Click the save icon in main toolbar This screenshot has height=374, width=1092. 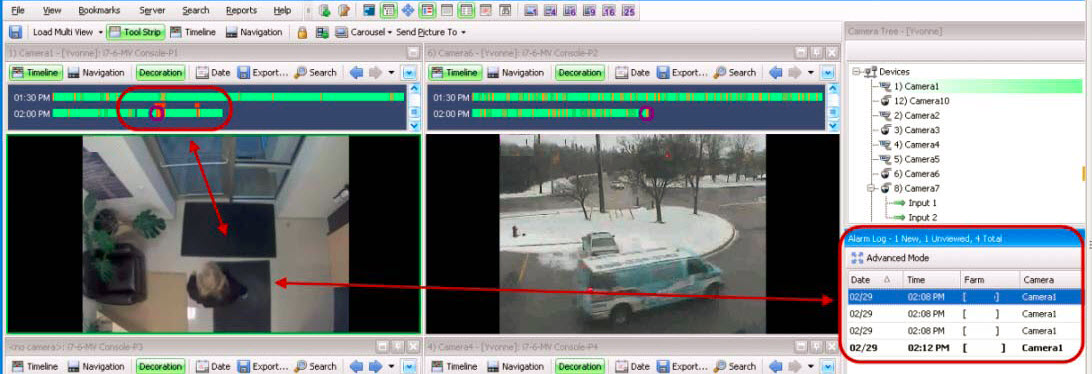pyautogui.click(x=16, y=32)
